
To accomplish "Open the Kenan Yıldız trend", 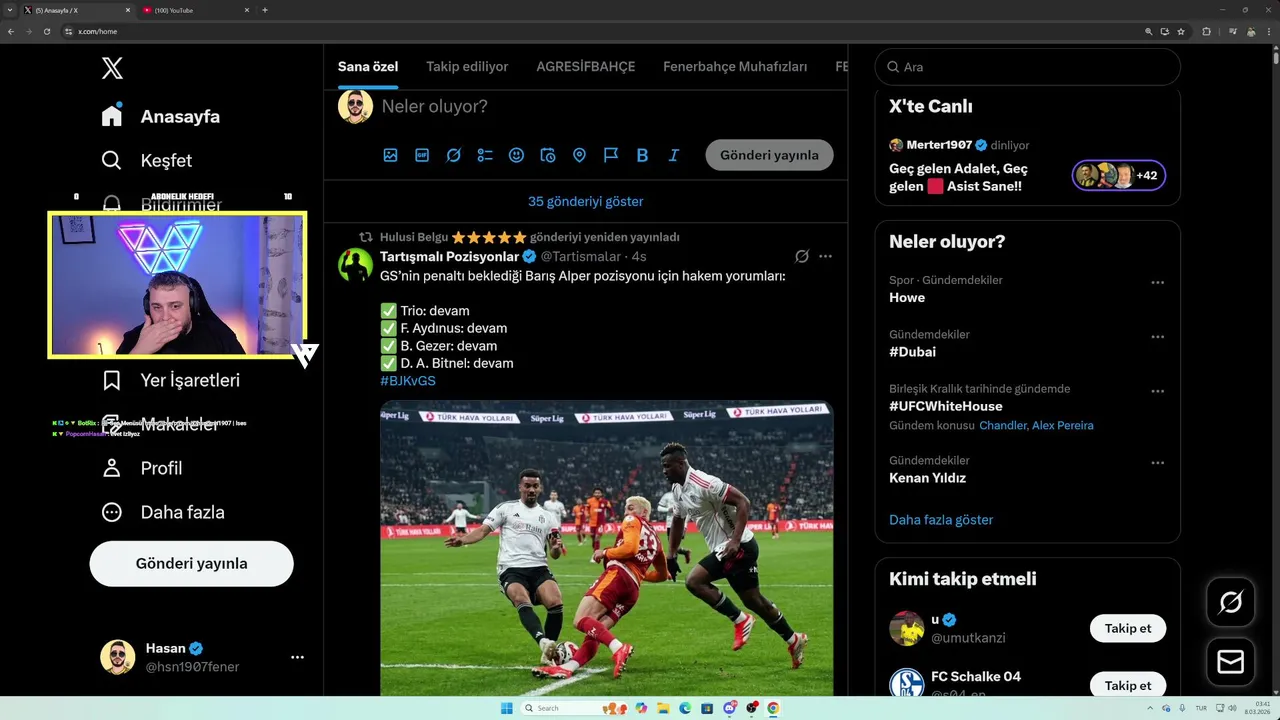I will [x=927, y=478].
